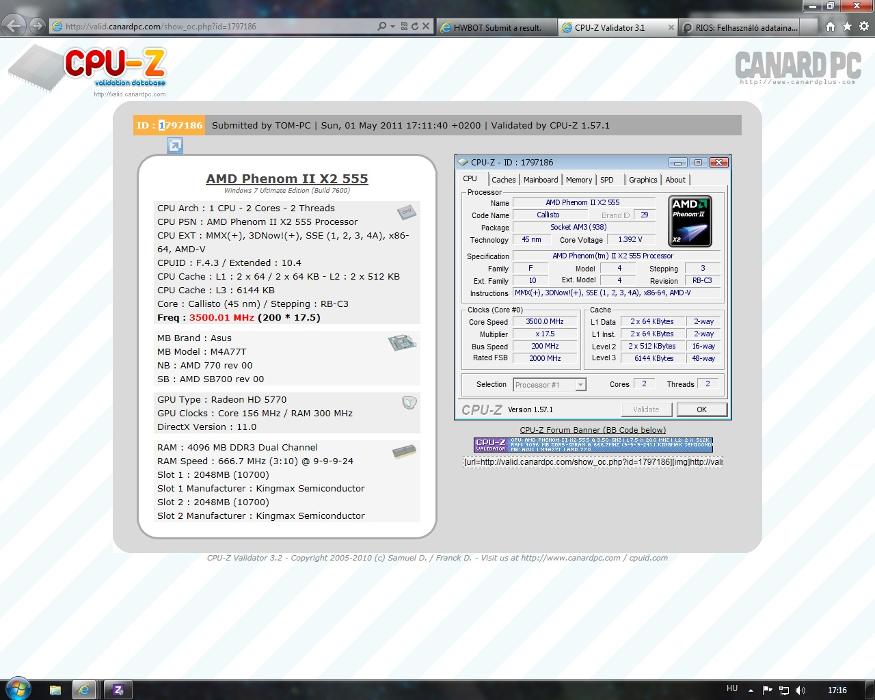Viewport: 875px width, 700px height.
Task: Open the address bar dropdown arrow
Action: (393, 26)
